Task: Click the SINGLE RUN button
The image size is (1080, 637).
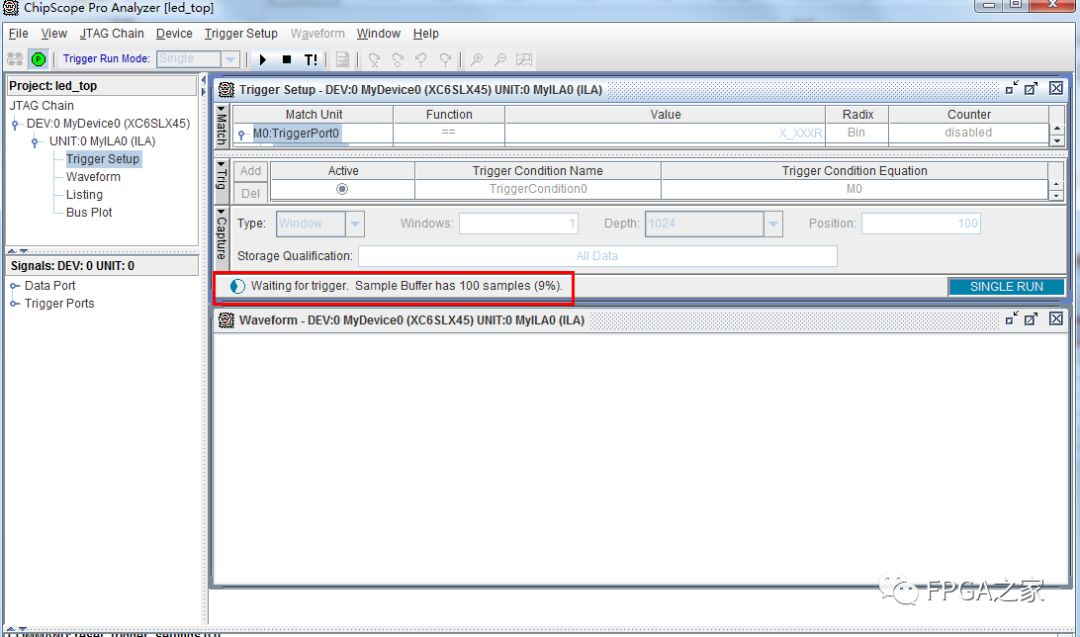Action: (1006, 286)
